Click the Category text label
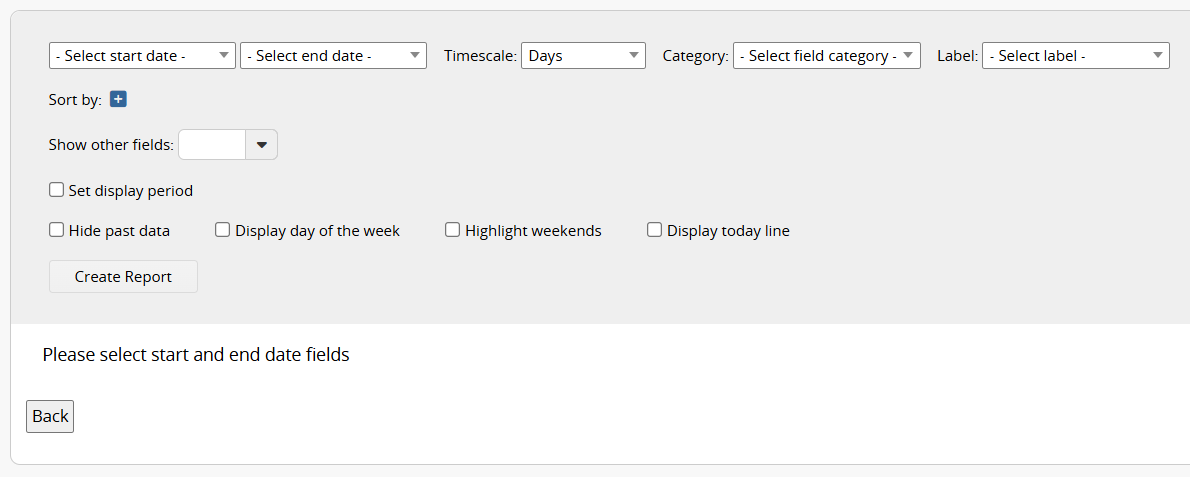1190x477 pixels. (695, 56)
